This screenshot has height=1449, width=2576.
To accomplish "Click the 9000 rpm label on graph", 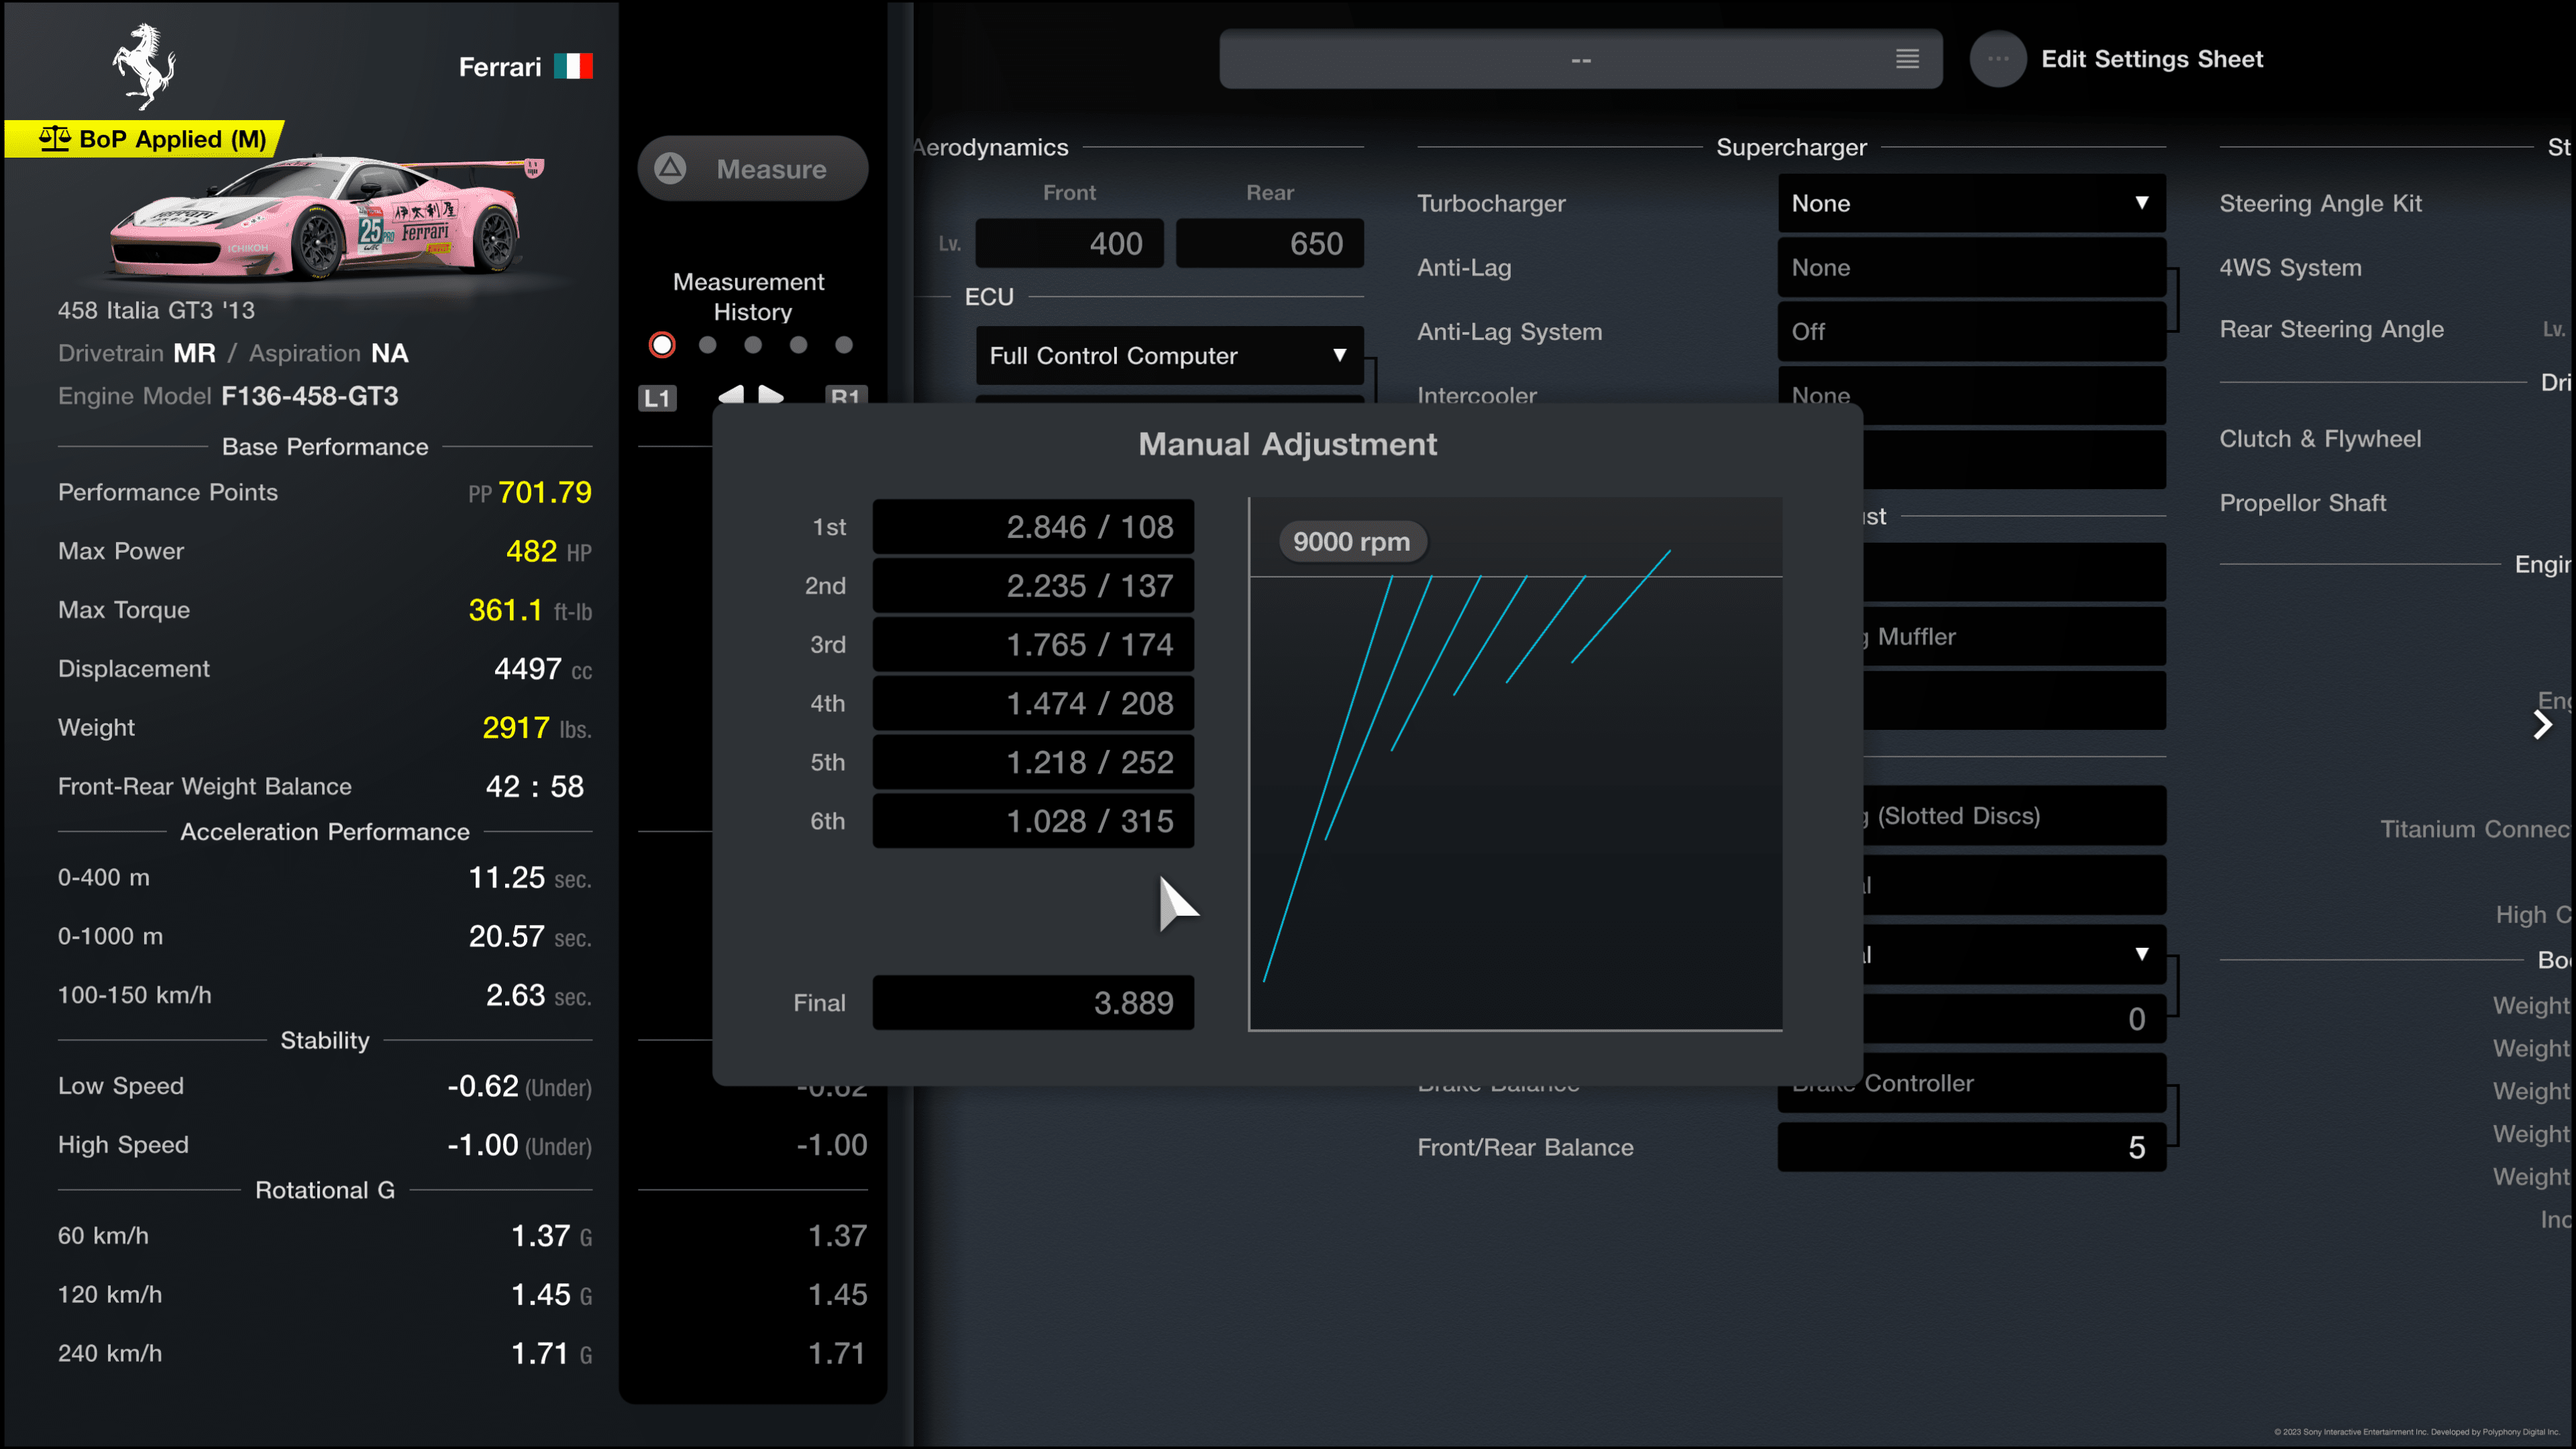I will (1352, 542).
